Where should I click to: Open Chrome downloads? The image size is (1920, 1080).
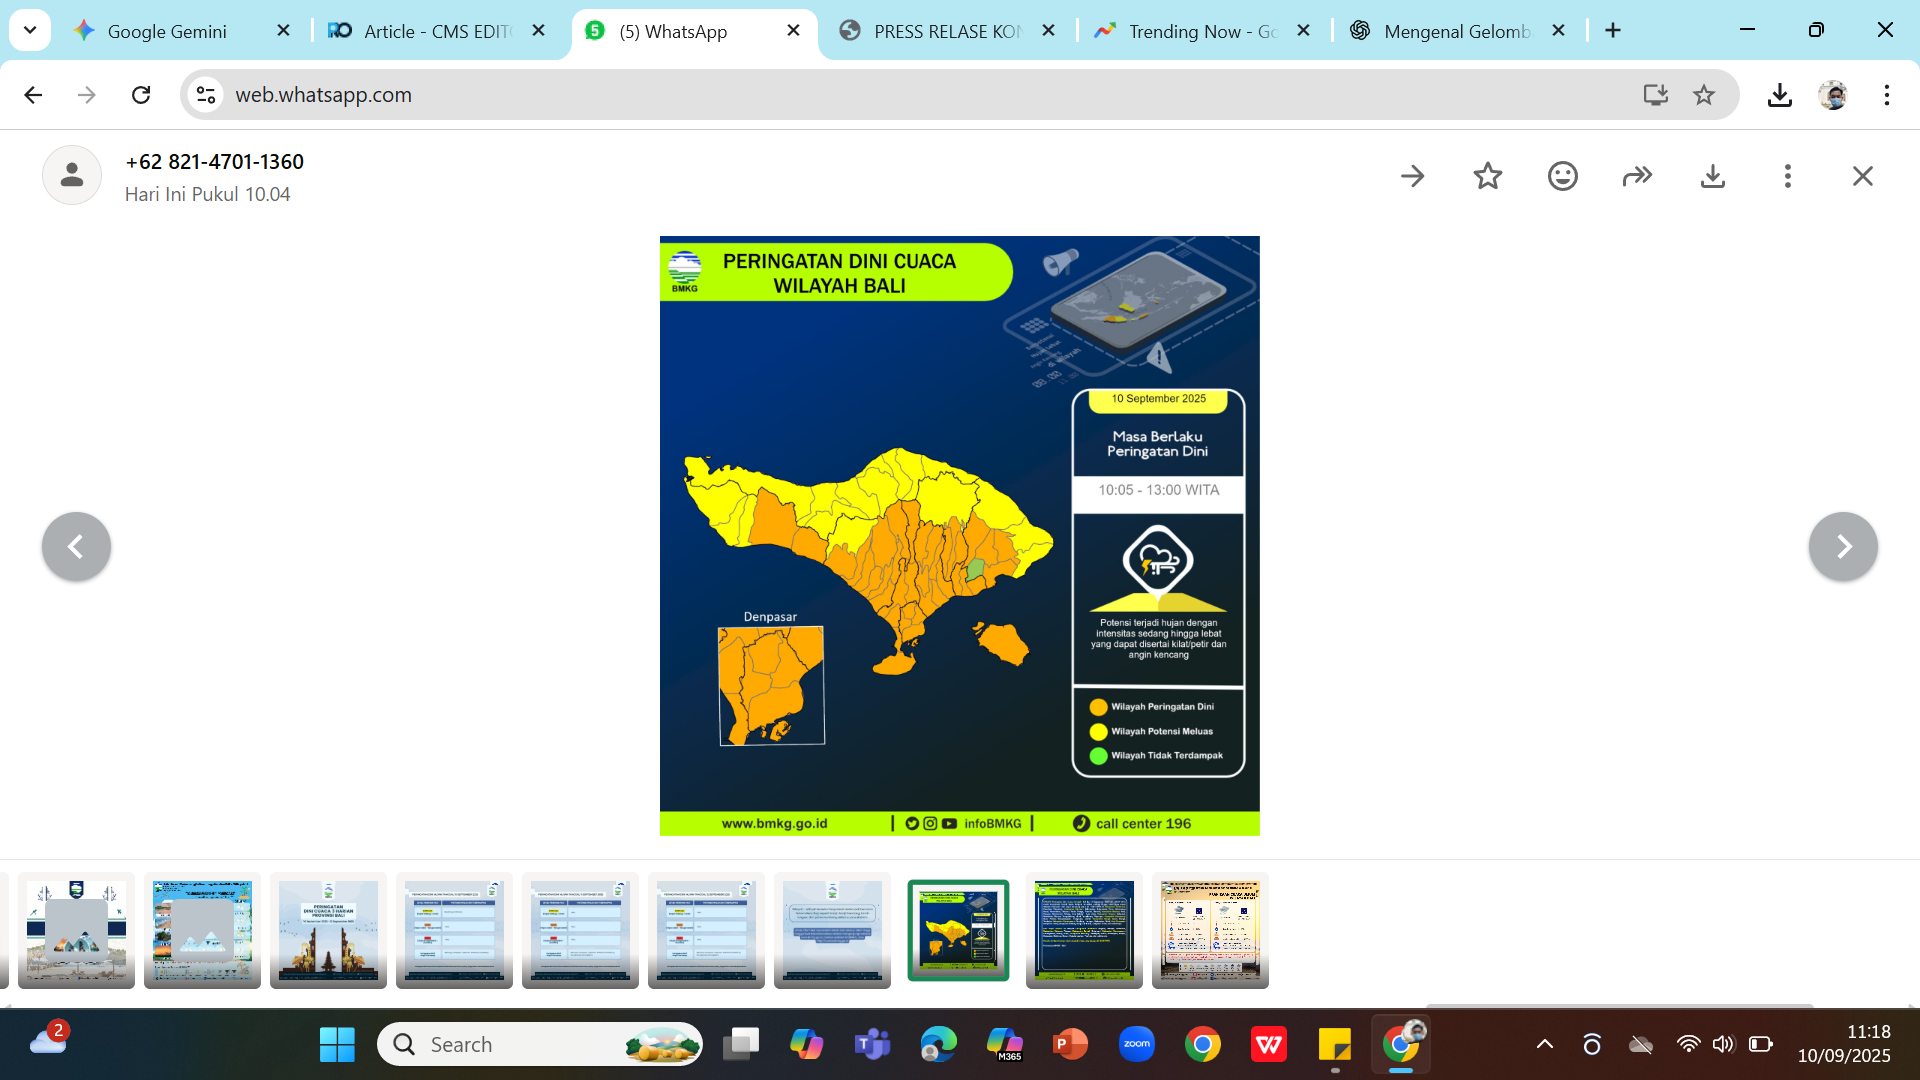coord(1780,95)
